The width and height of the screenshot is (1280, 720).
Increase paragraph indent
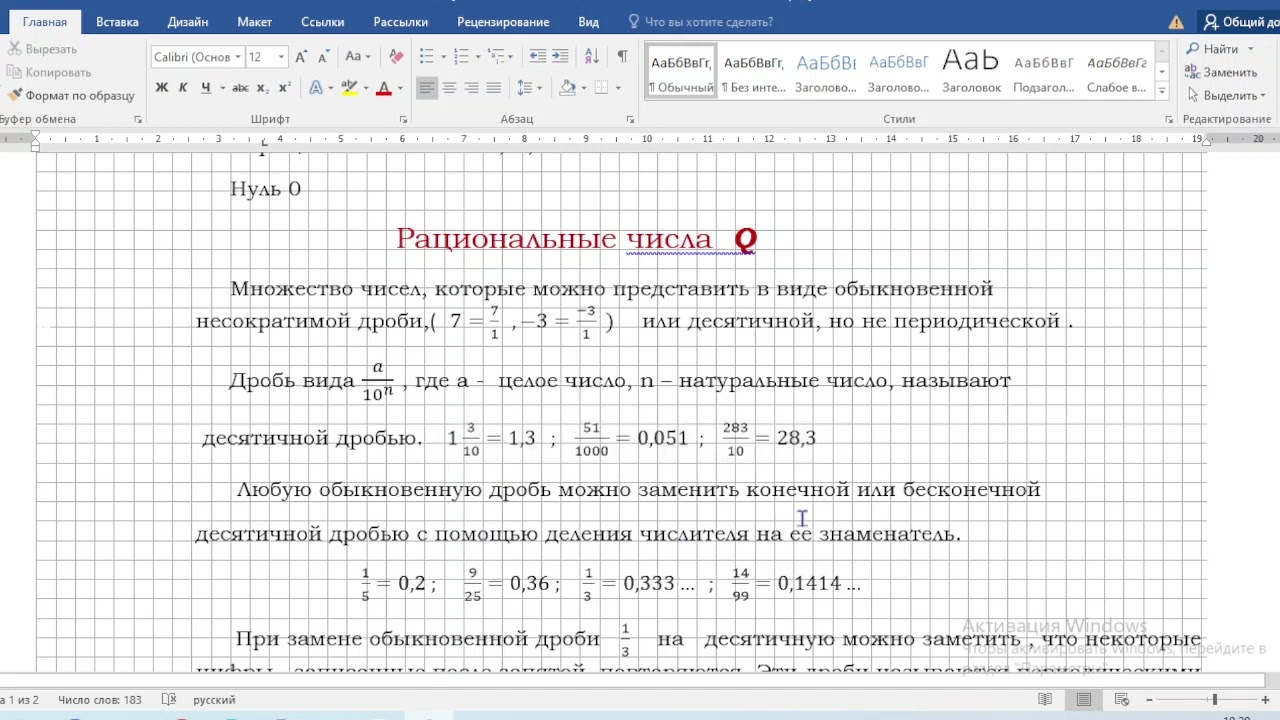pos(560,57)
